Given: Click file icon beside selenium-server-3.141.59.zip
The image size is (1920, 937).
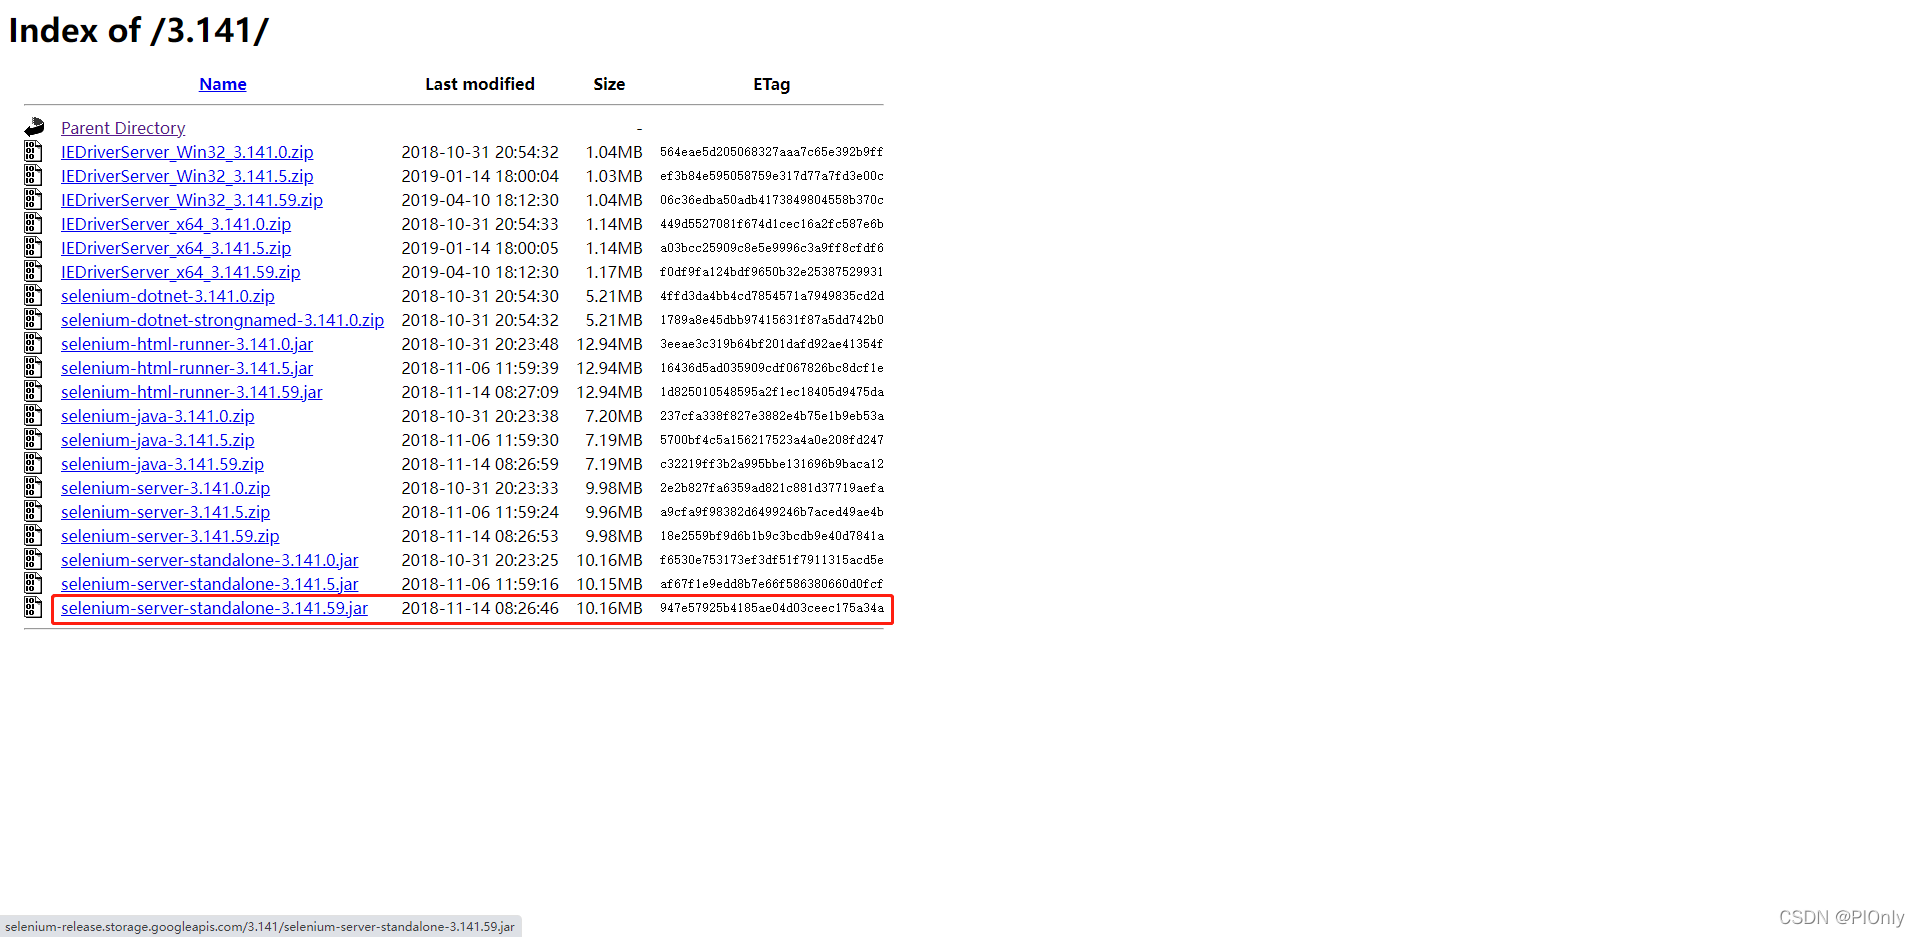Looking at the screenshot, I should (33, 536).
